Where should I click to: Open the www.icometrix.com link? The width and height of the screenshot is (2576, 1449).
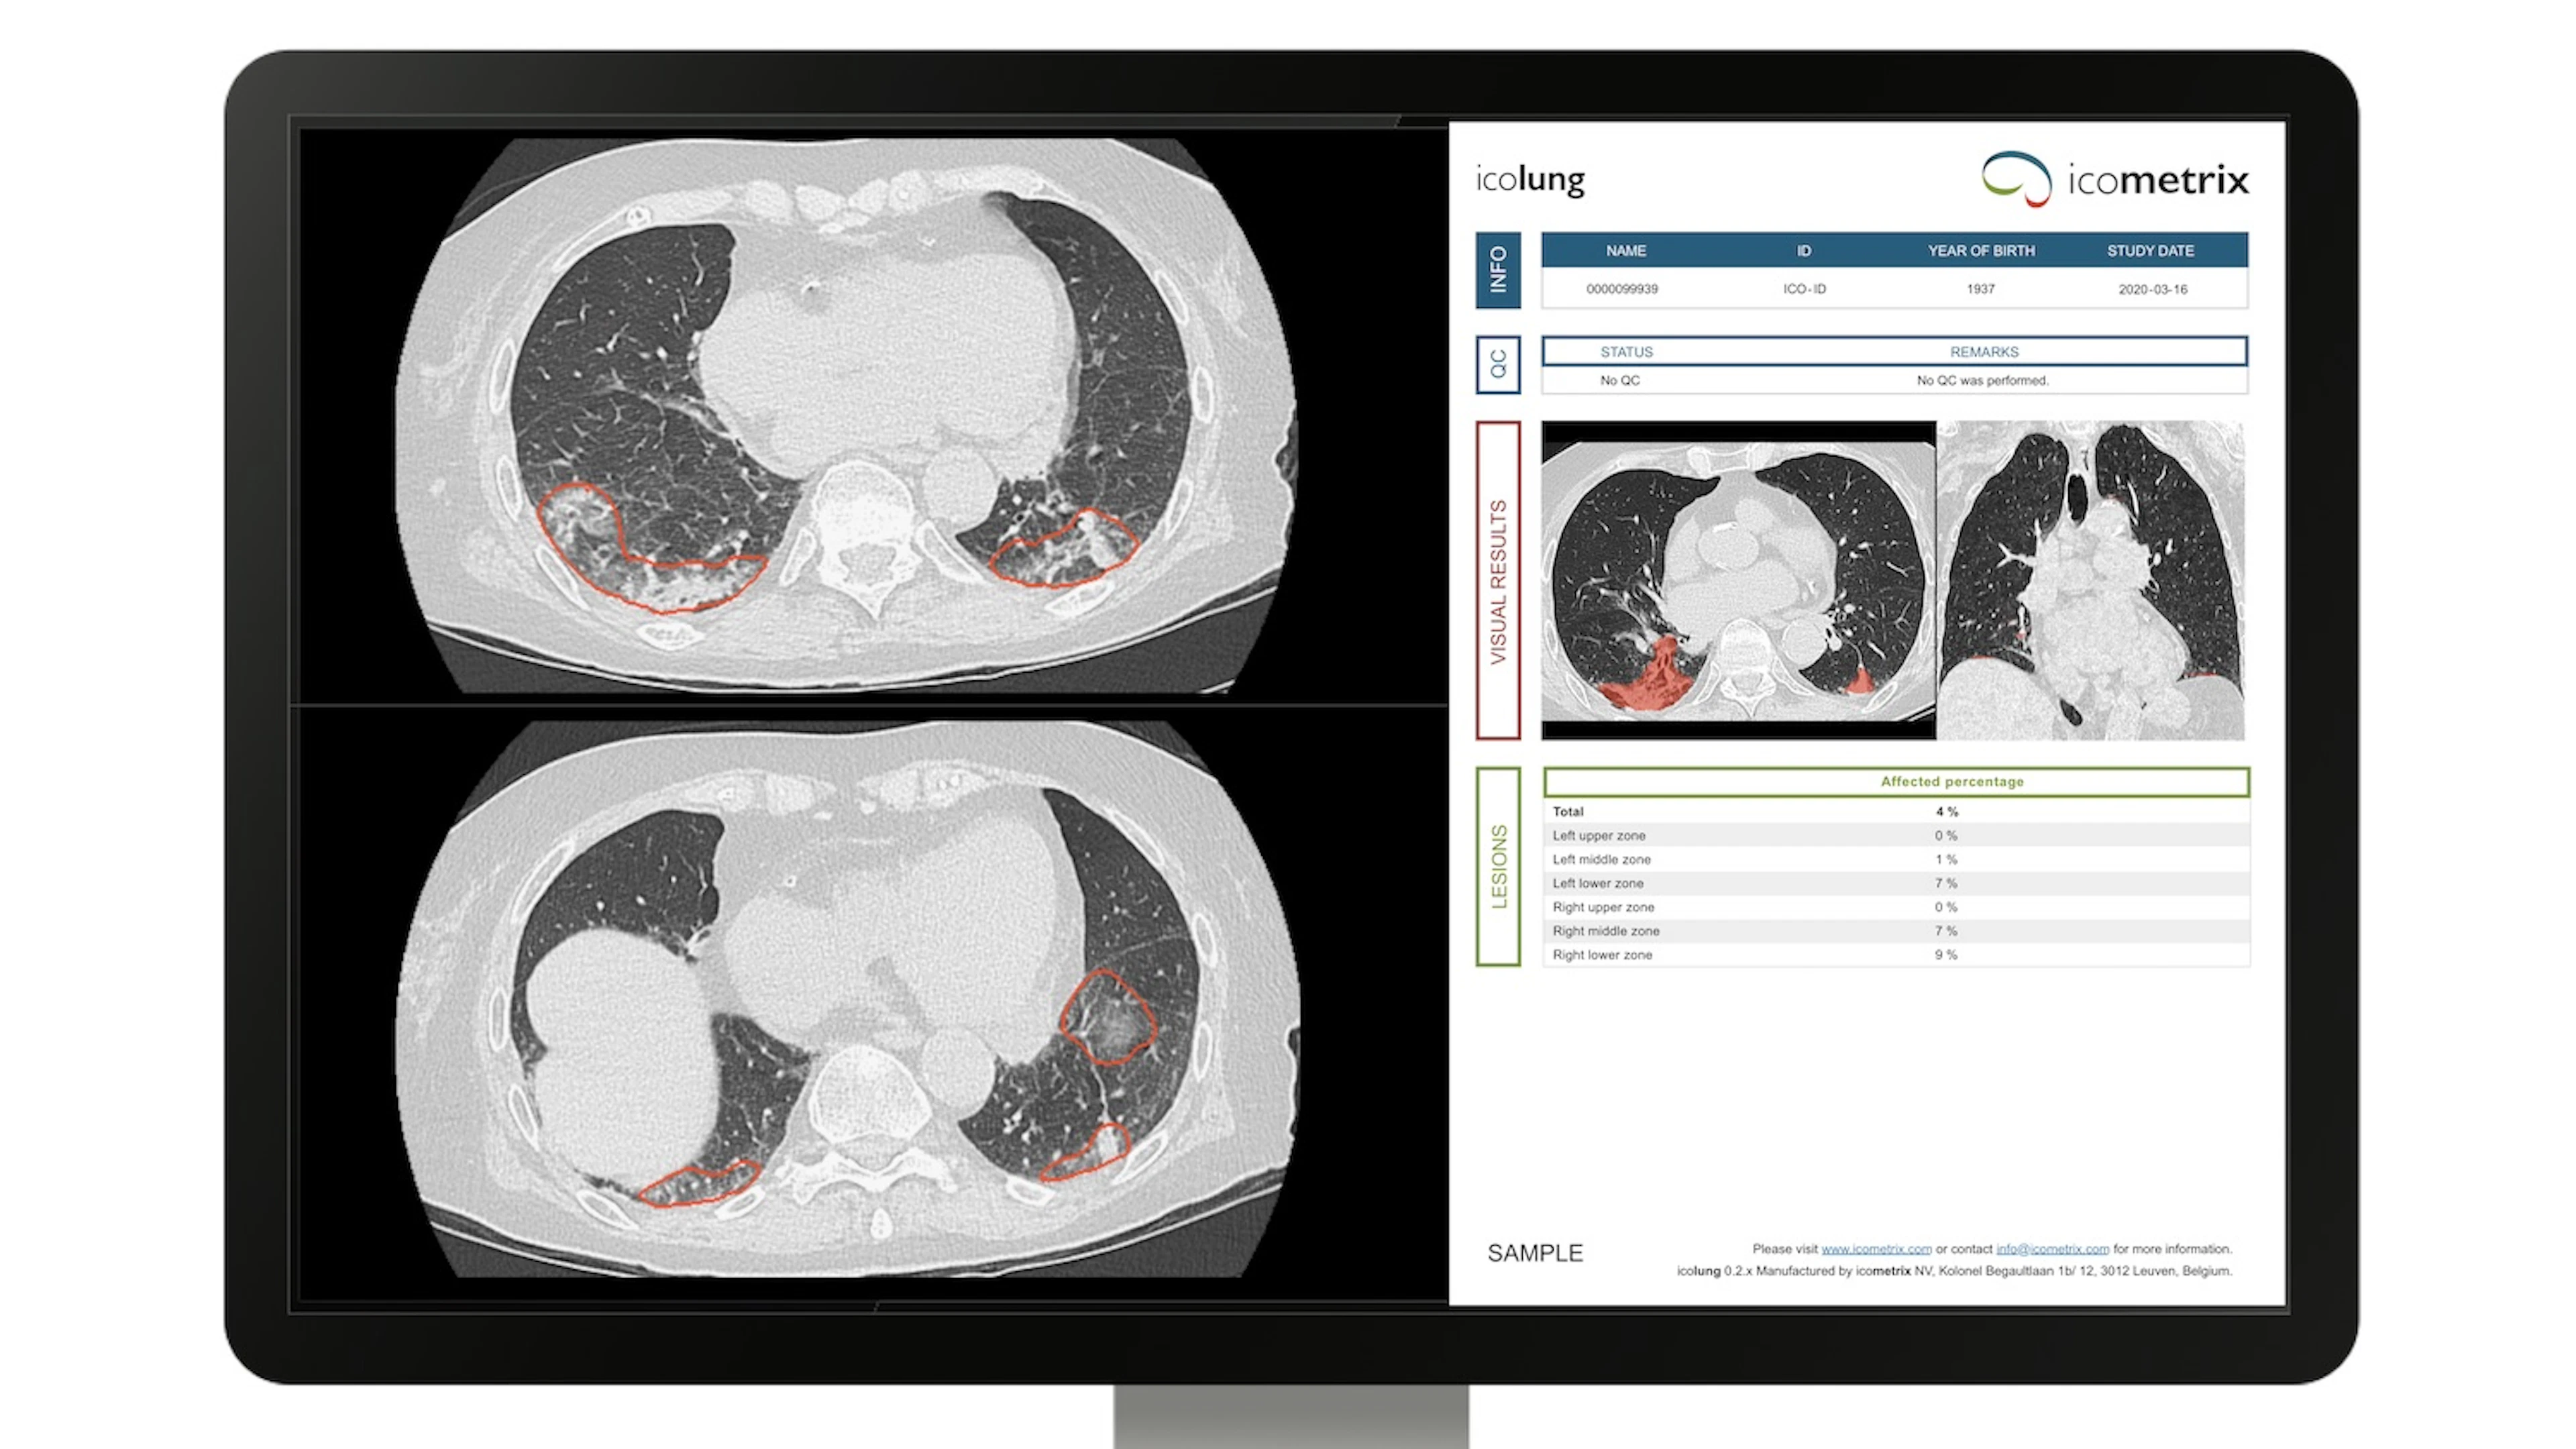(x=1876, y=1248)
